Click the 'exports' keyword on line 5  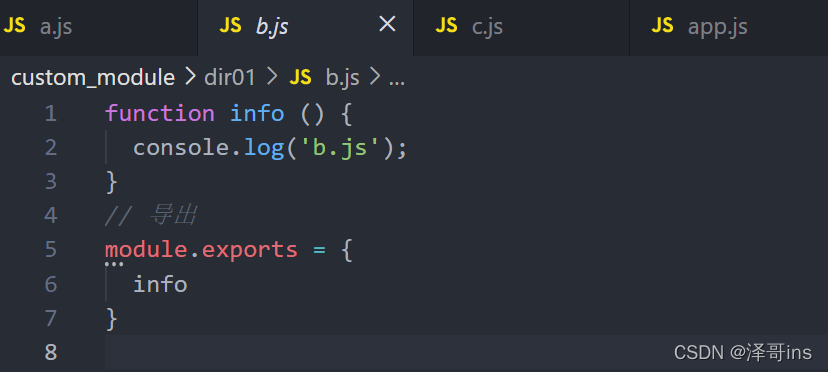250,250
